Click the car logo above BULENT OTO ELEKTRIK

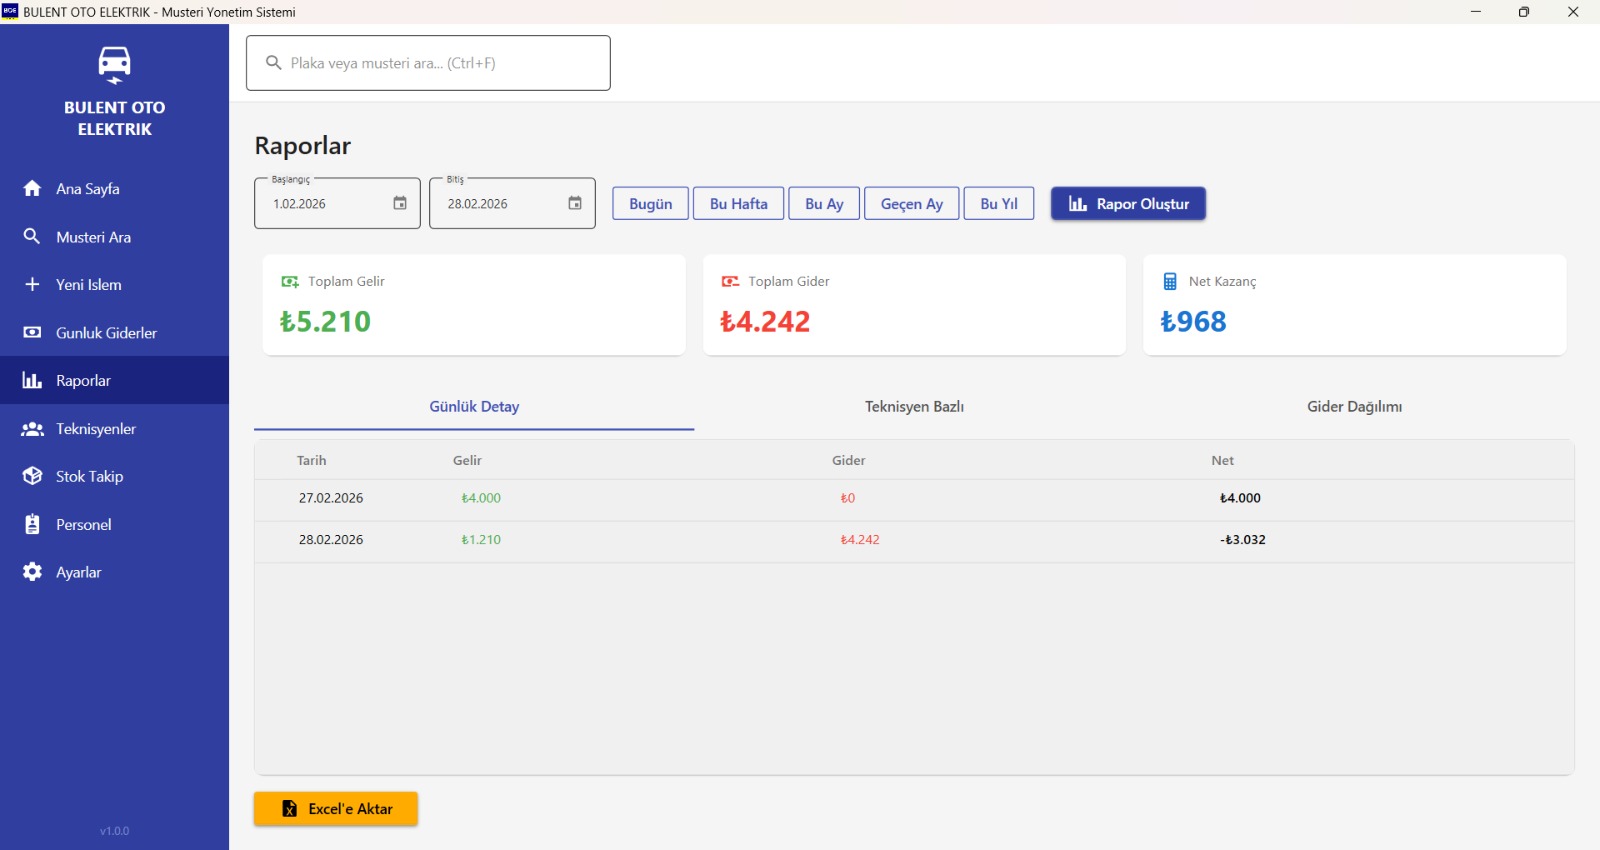pos(114,64)
